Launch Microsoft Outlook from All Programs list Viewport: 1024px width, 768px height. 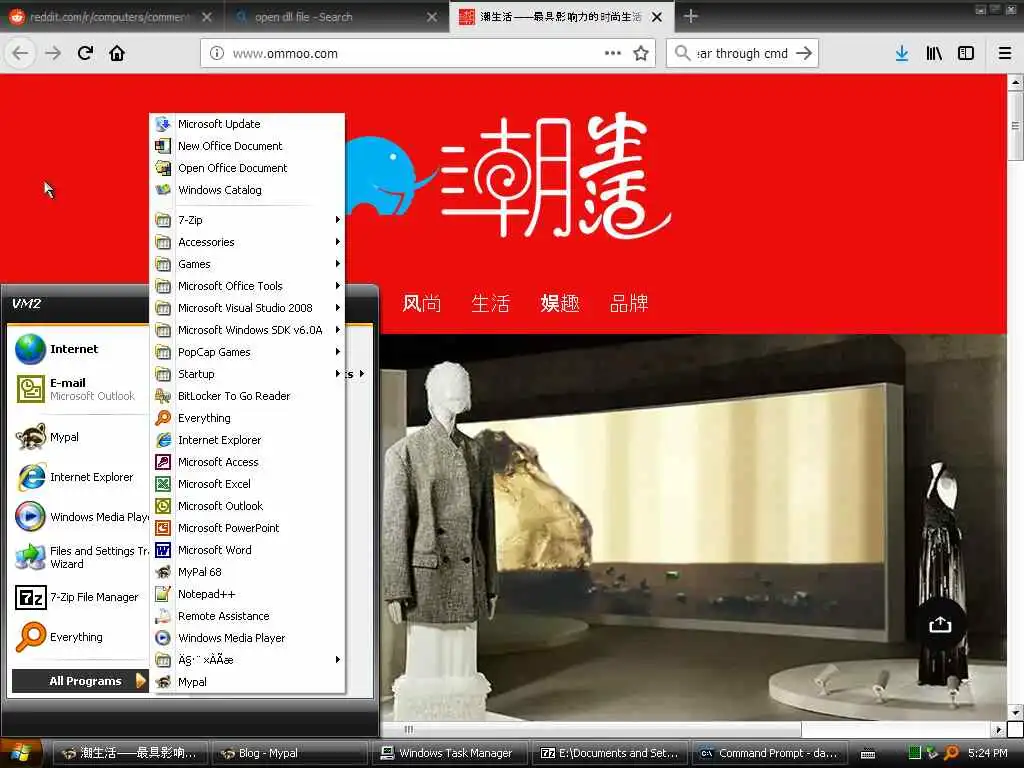coord(247,506)
